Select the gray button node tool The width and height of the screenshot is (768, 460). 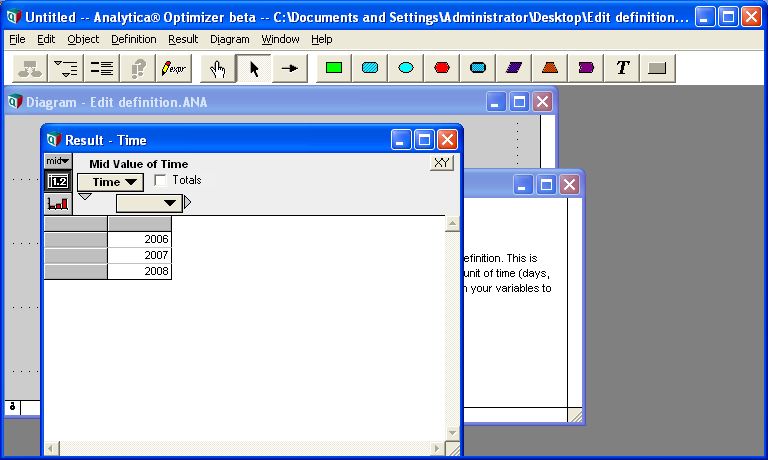pos(657,68)
